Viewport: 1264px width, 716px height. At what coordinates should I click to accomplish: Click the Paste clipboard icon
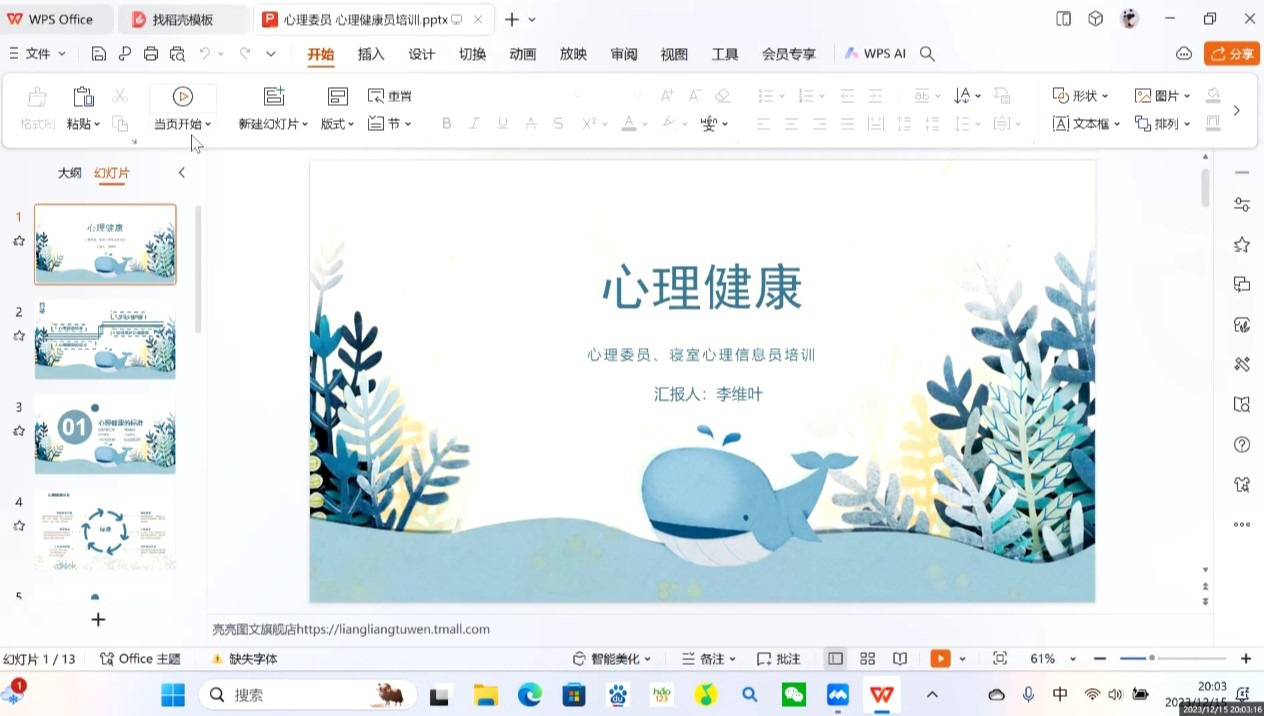(84, 97)
